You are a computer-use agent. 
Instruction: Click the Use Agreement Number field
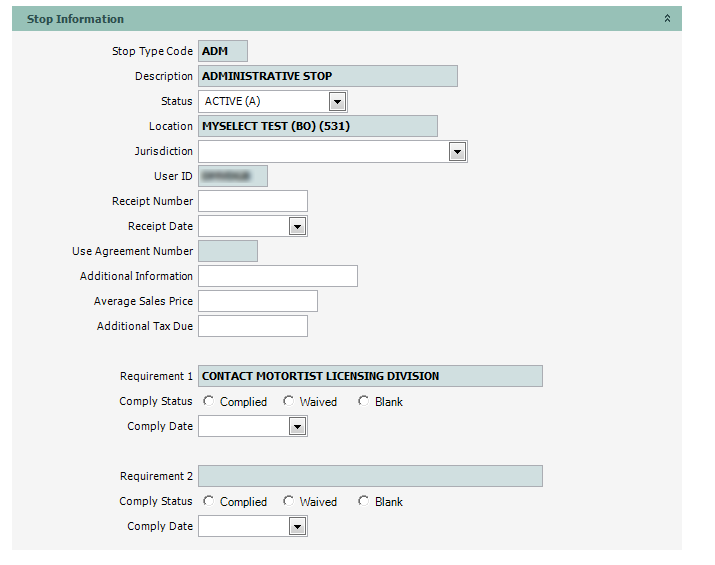(x=227, y=251)
